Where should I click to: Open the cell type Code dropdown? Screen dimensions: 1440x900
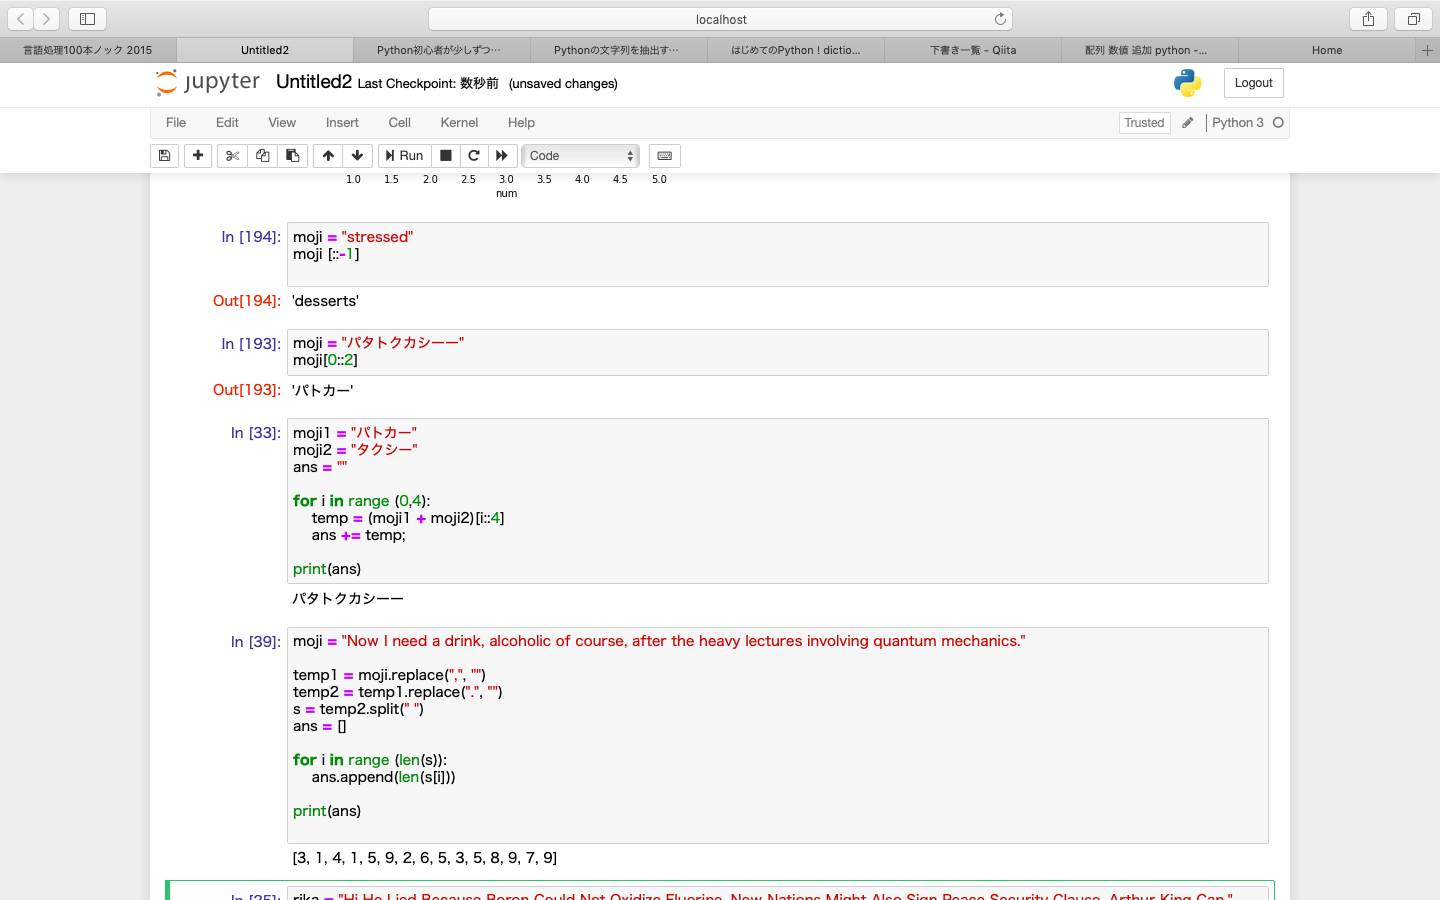click(581, 156)
